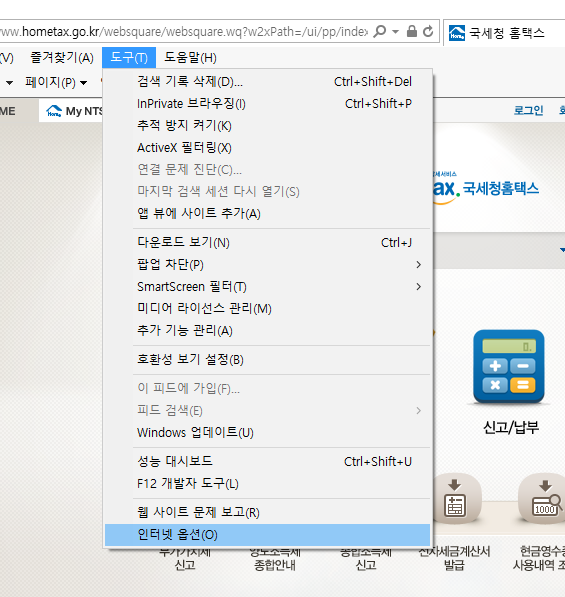
Task: Click the 국세청홈택스 logo
Action: click(486, 188)
